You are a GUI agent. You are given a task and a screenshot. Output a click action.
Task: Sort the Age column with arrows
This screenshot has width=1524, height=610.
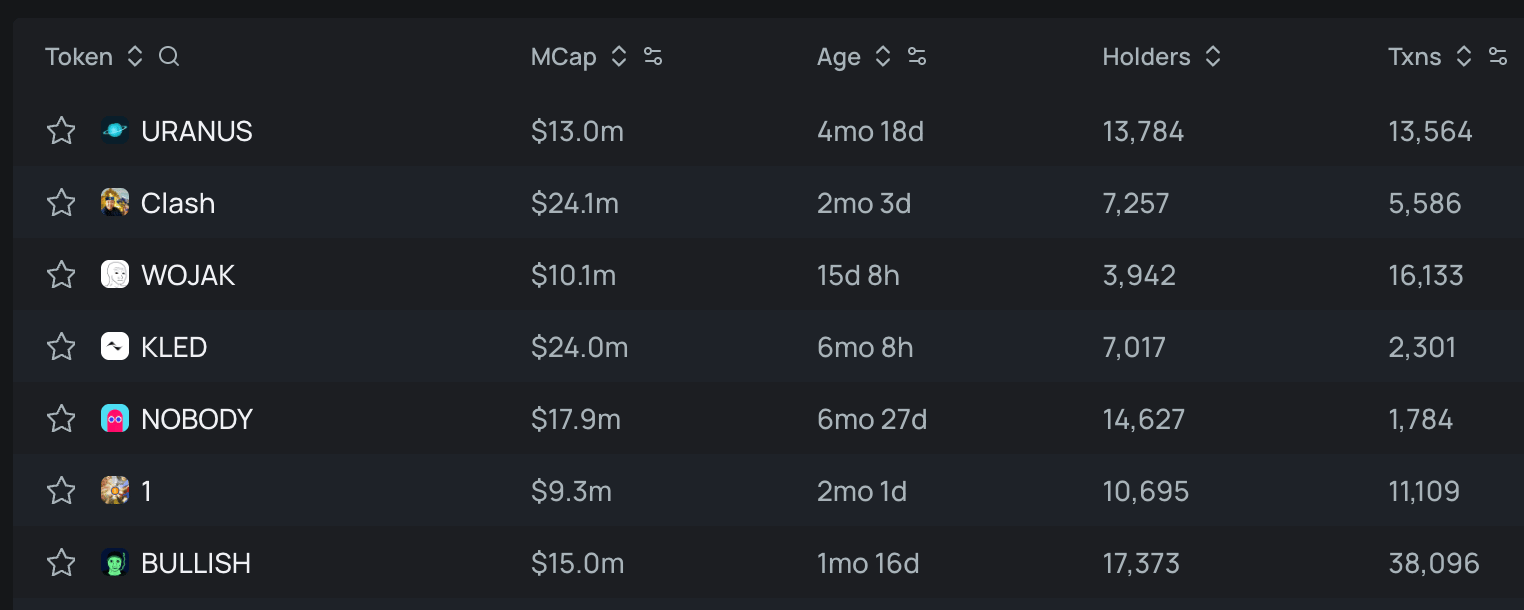883,57
